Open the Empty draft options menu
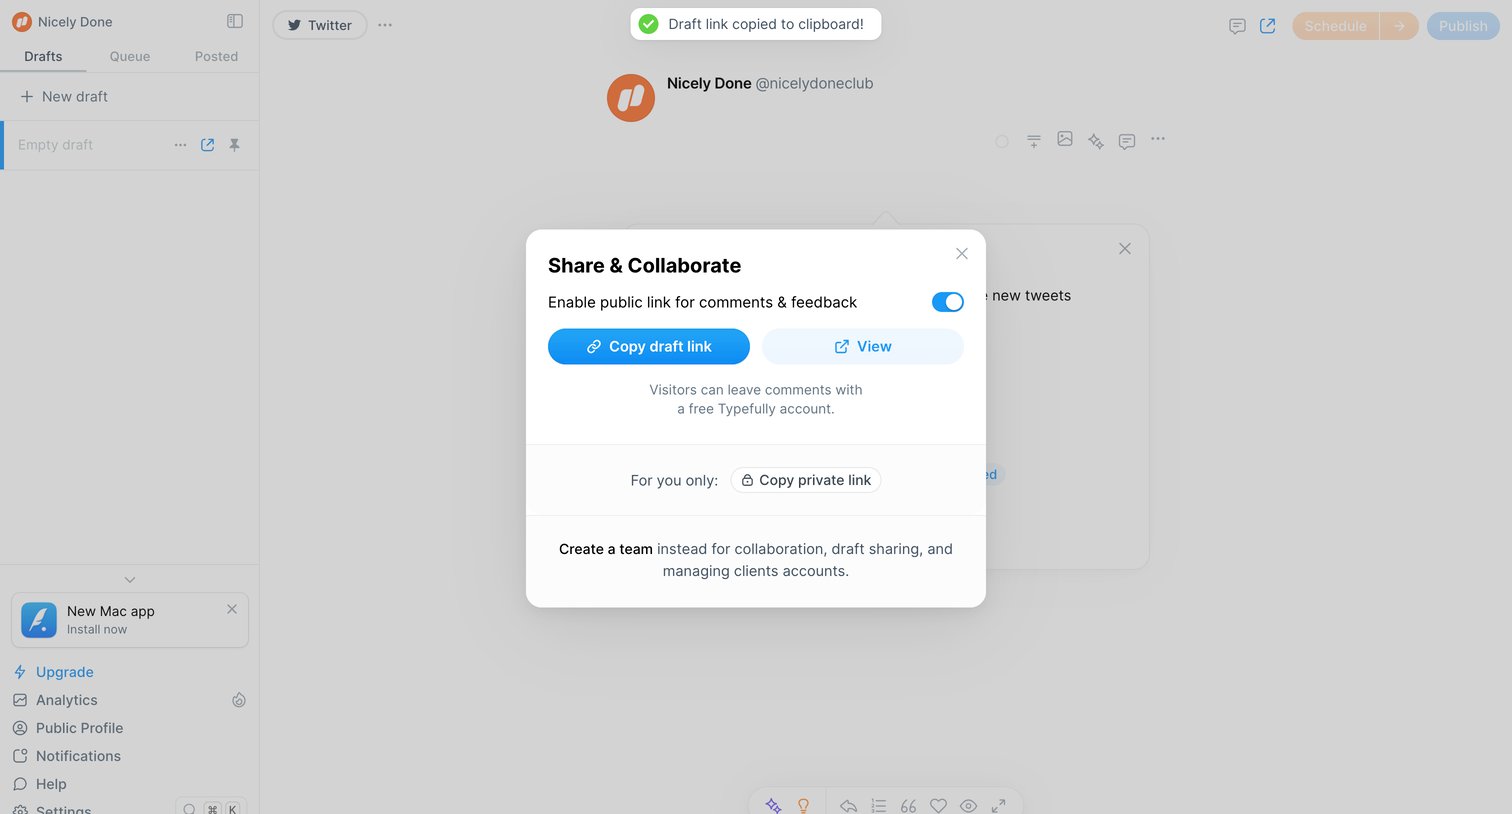The image size is (1512, 814). (x=180, y=145)
